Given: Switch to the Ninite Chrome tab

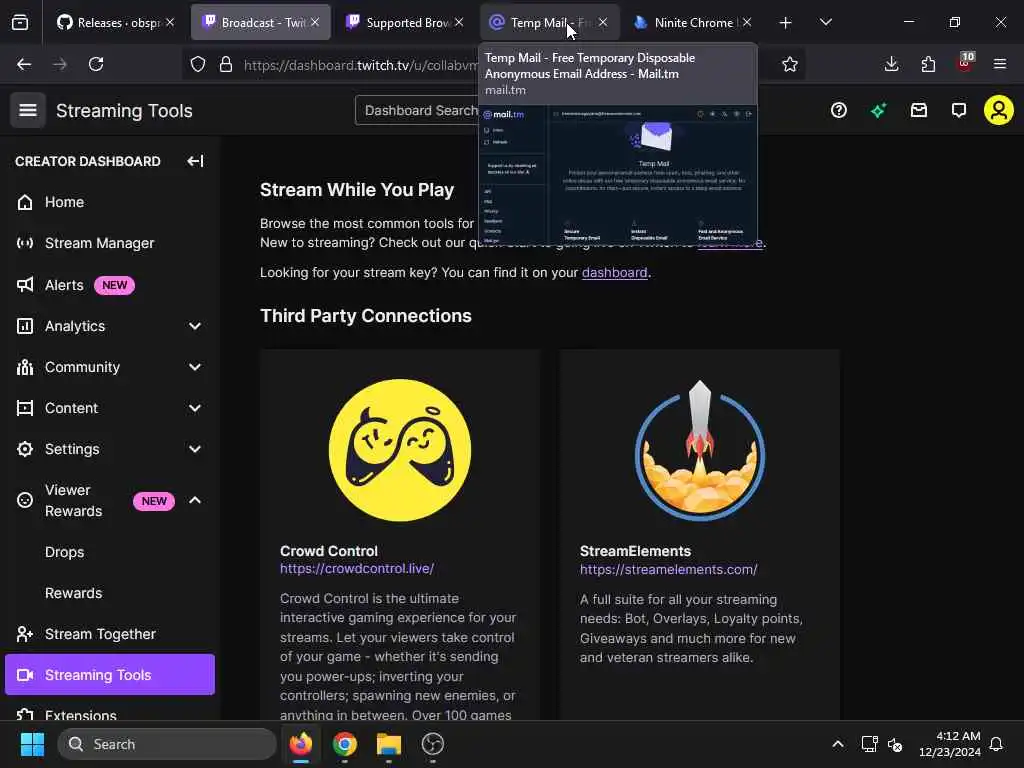Looking at the screenshot, I should 694,23.
